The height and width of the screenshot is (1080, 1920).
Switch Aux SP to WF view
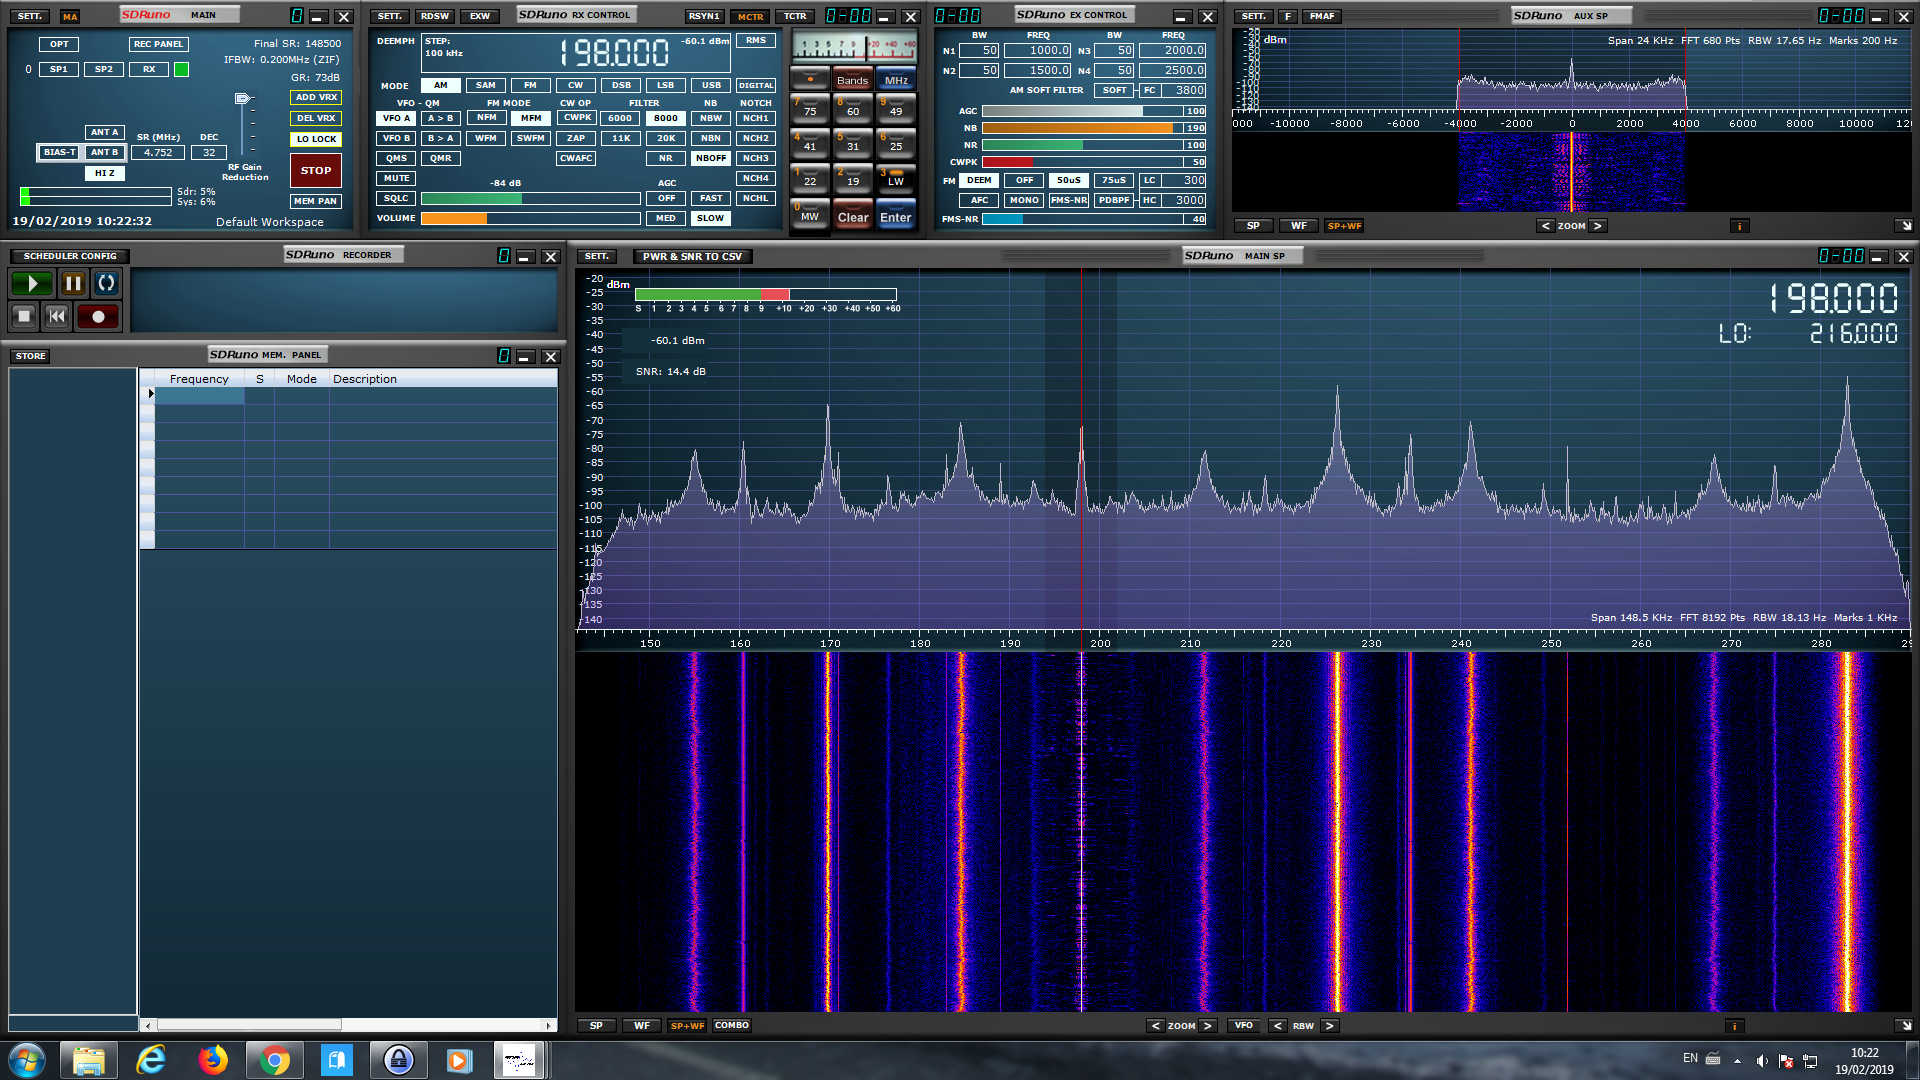pos(1298,226)
